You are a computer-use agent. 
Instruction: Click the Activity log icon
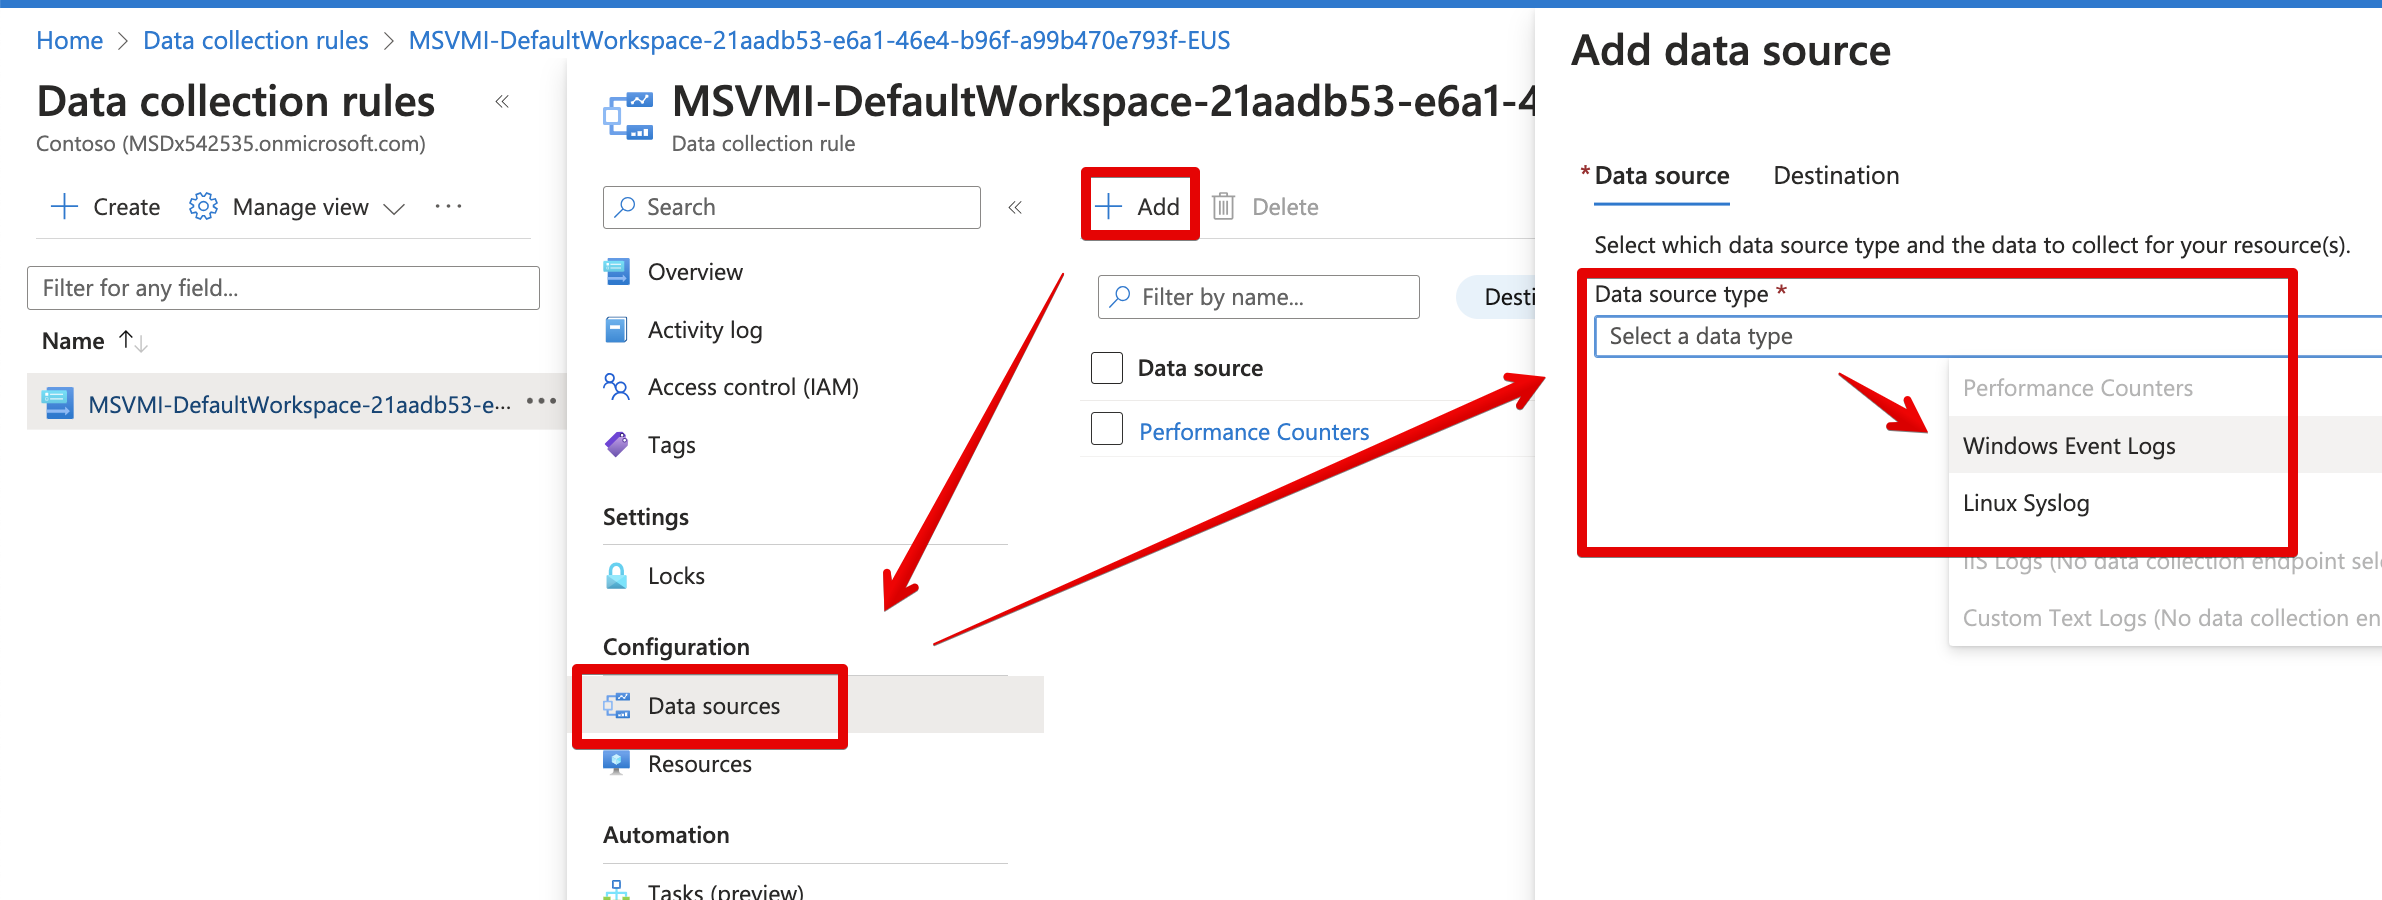point(617,329)
